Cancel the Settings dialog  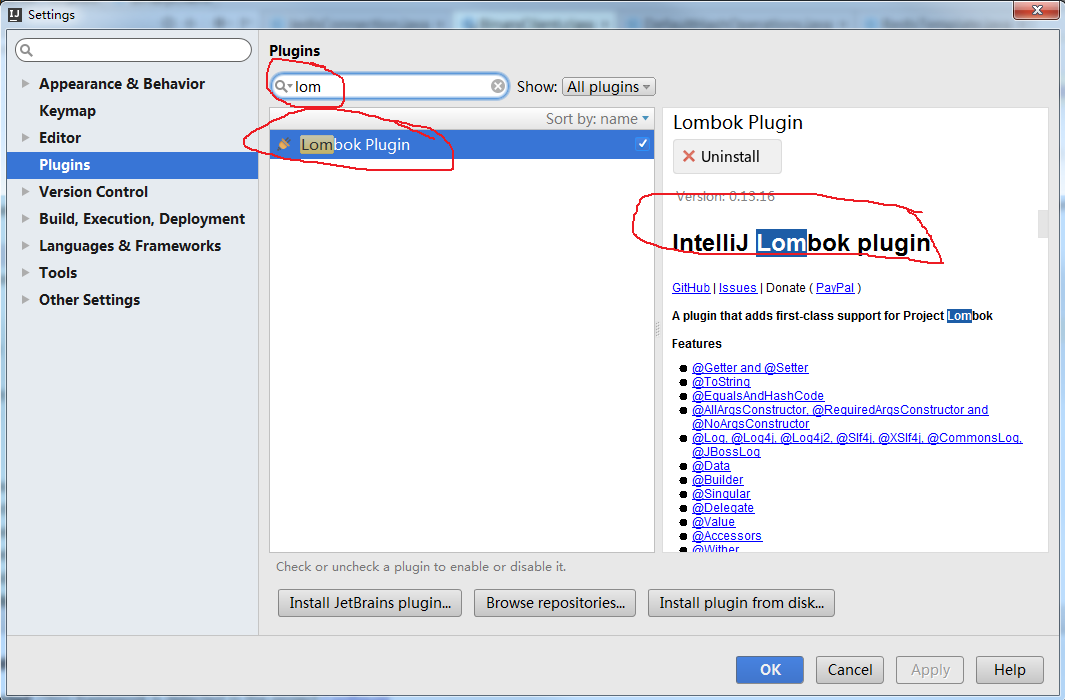(850, 670)
